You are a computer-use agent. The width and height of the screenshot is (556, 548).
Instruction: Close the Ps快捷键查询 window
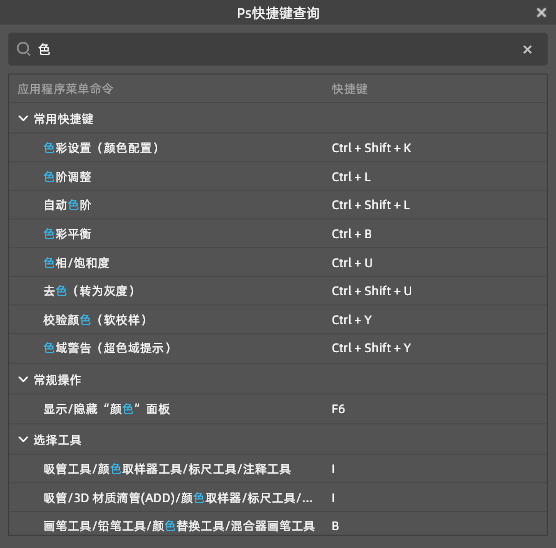click(x=541, y=13)
